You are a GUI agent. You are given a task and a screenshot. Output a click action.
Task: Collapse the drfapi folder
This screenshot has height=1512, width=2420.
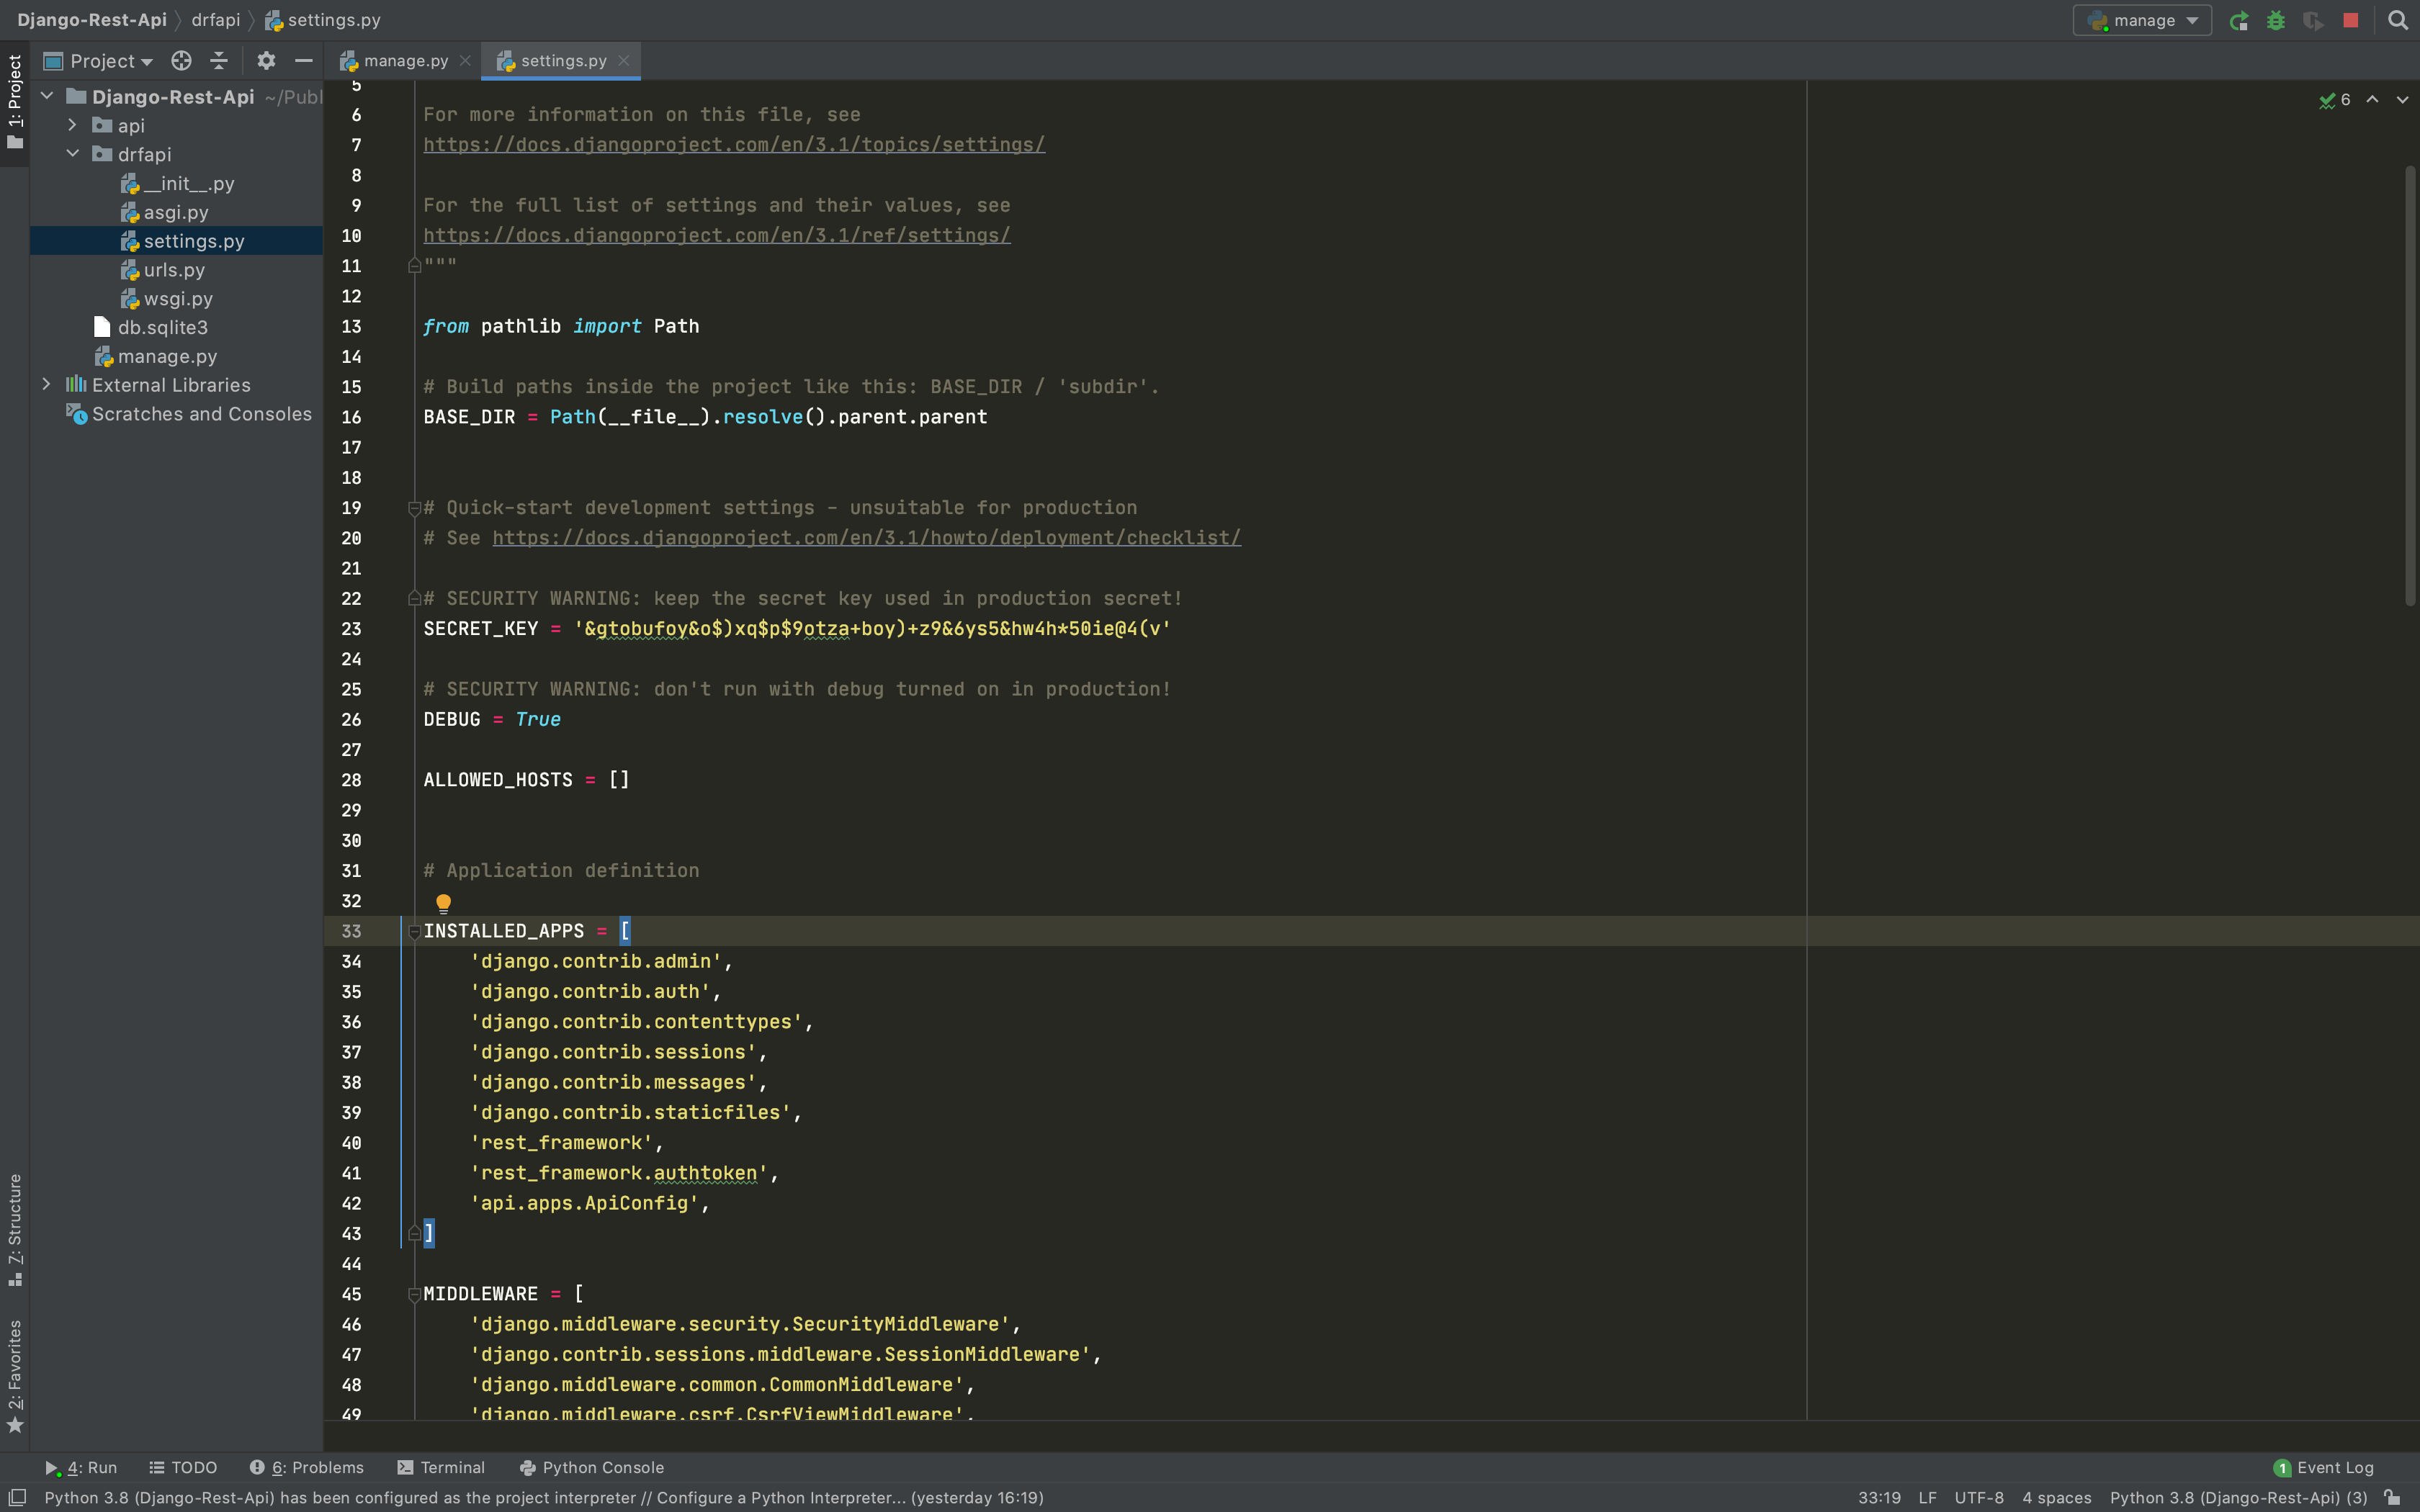[71, 154]
